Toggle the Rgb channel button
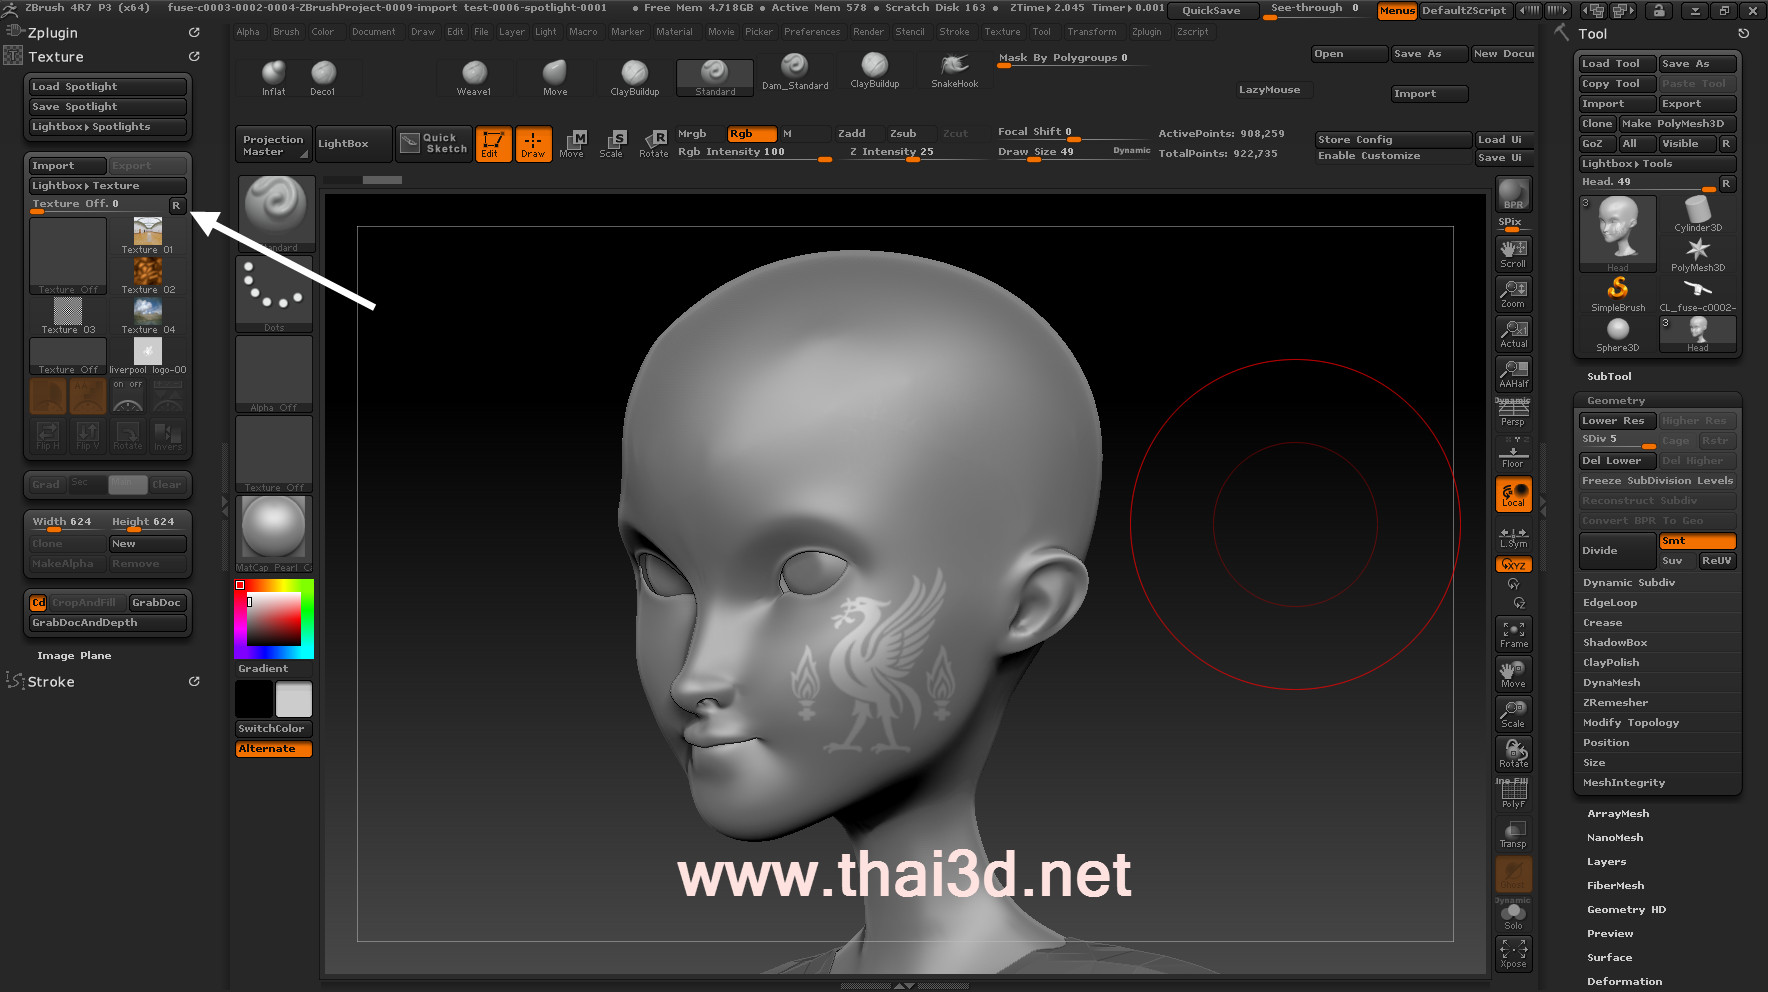This screenshot has width=1768, height=992. [751, 134]
